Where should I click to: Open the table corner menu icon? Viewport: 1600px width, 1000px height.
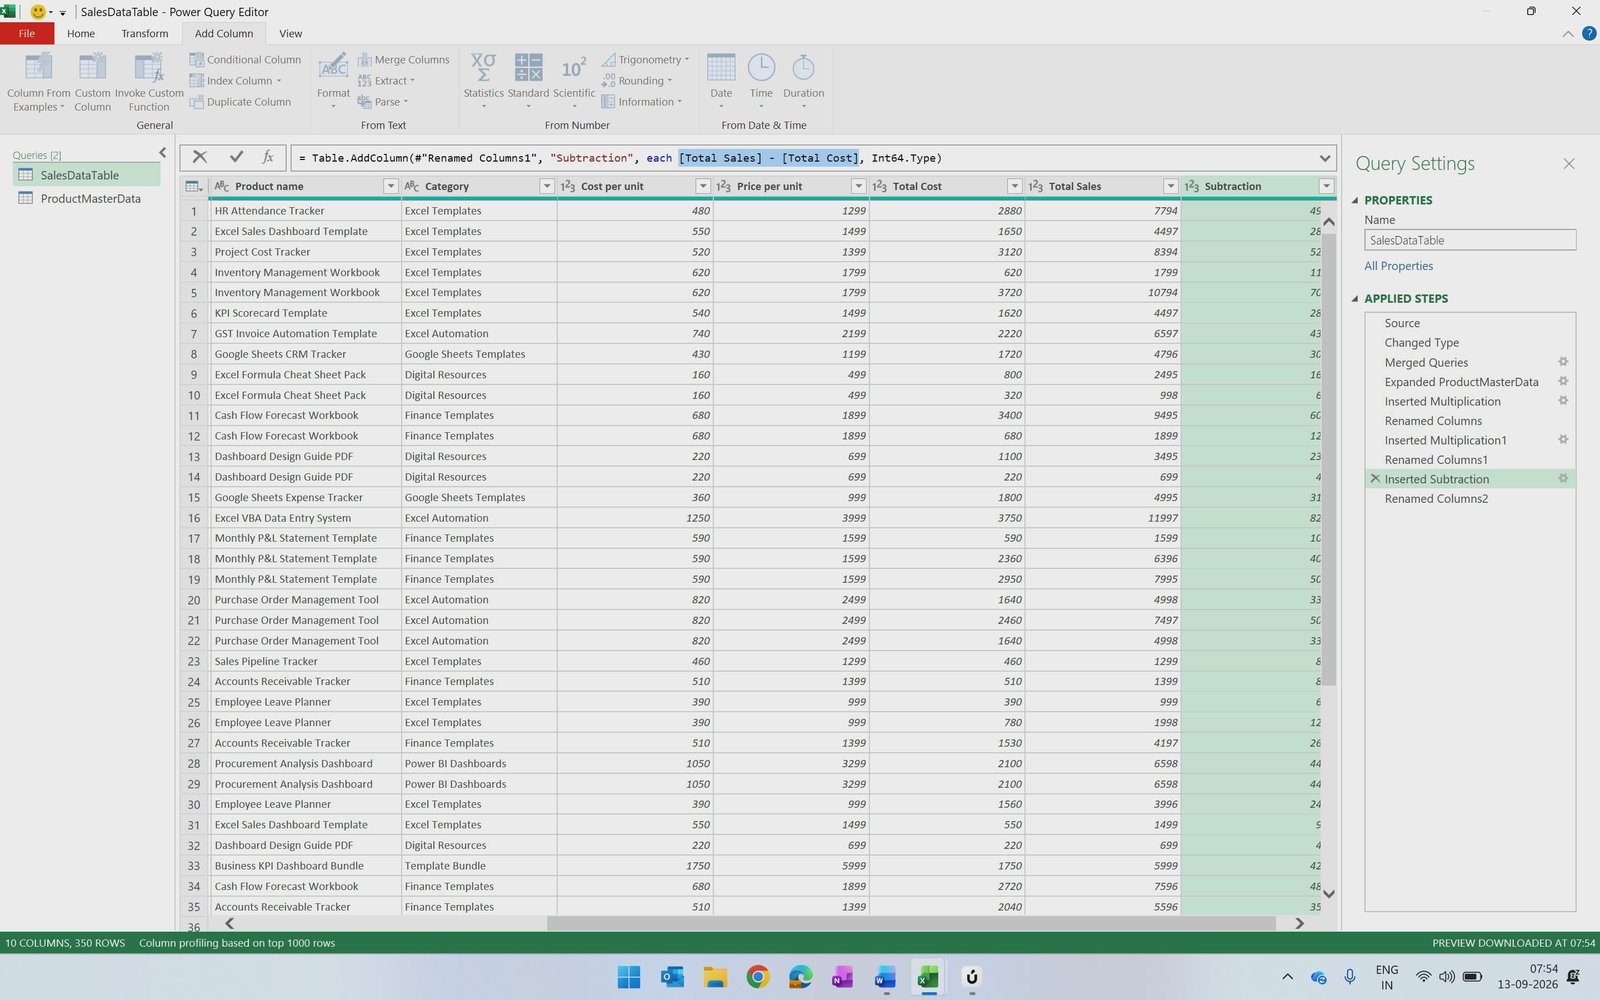(x=194, y=186)
